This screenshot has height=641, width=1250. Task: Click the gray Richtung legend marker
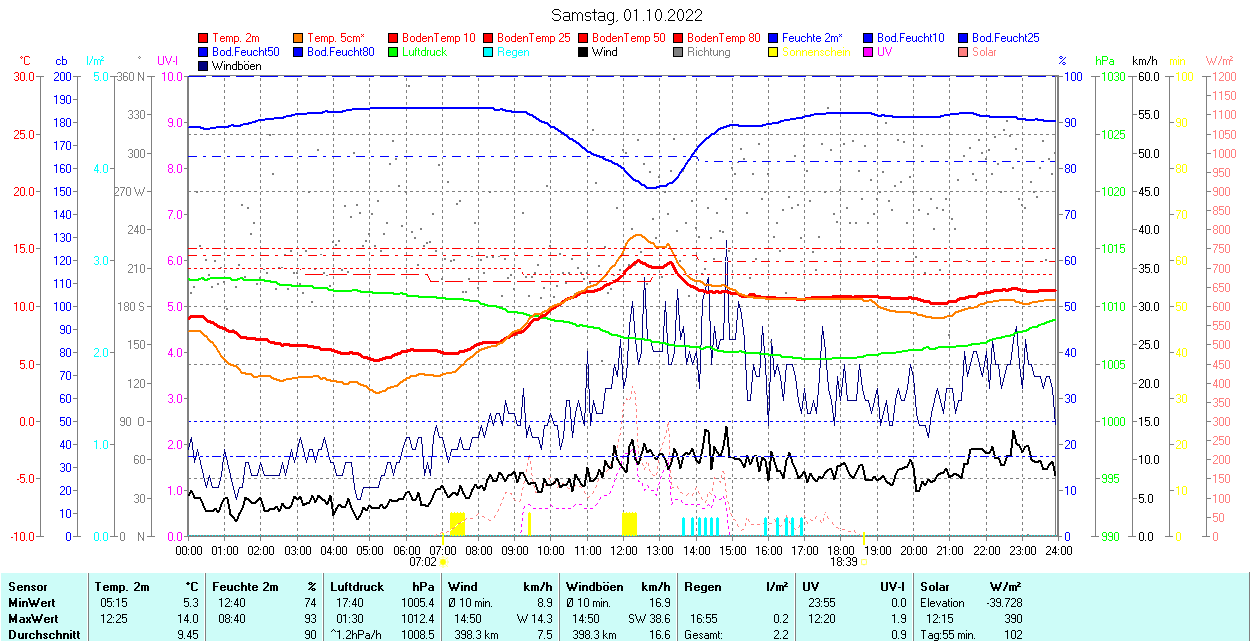click(x=678, y=52)
